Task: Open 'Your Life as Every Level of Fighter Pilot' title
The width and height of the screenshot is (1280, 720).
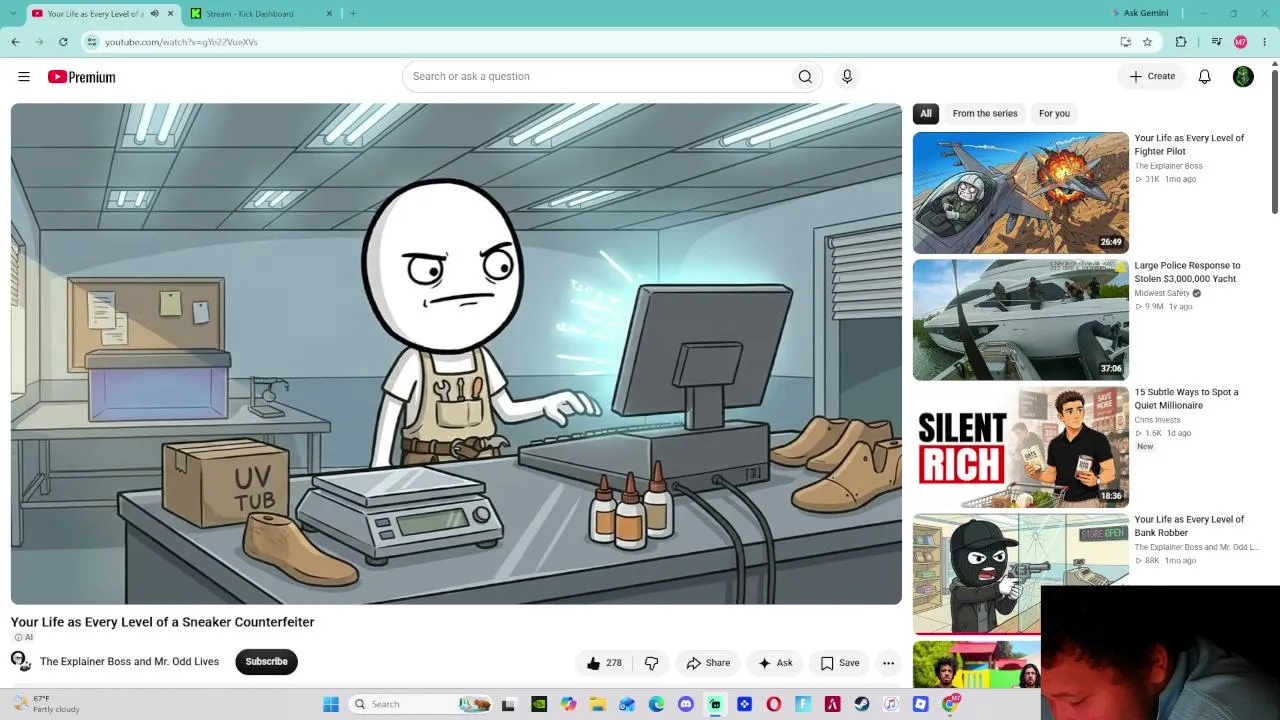Action: click(1189, 145)
